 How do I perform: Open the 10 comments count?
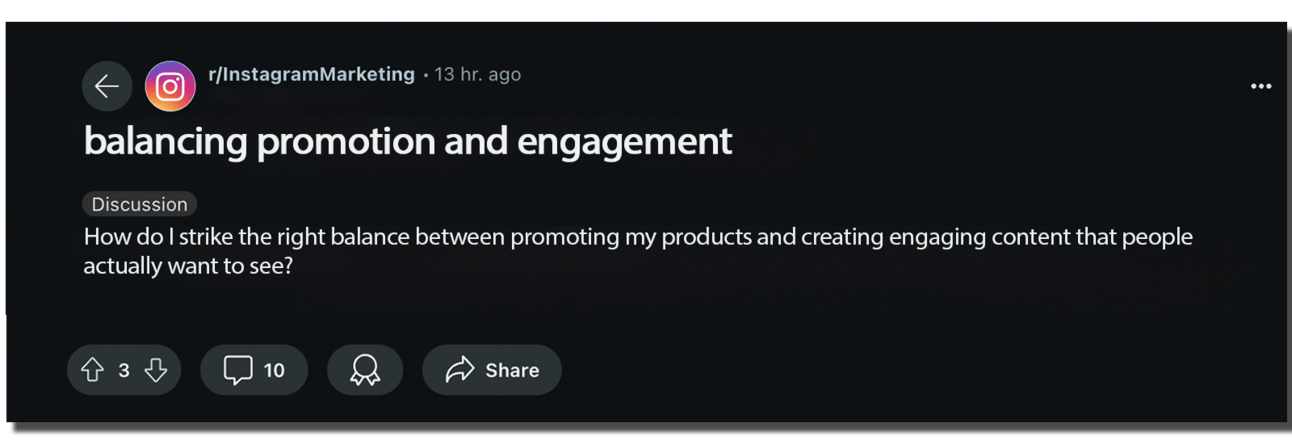(274, 371)
